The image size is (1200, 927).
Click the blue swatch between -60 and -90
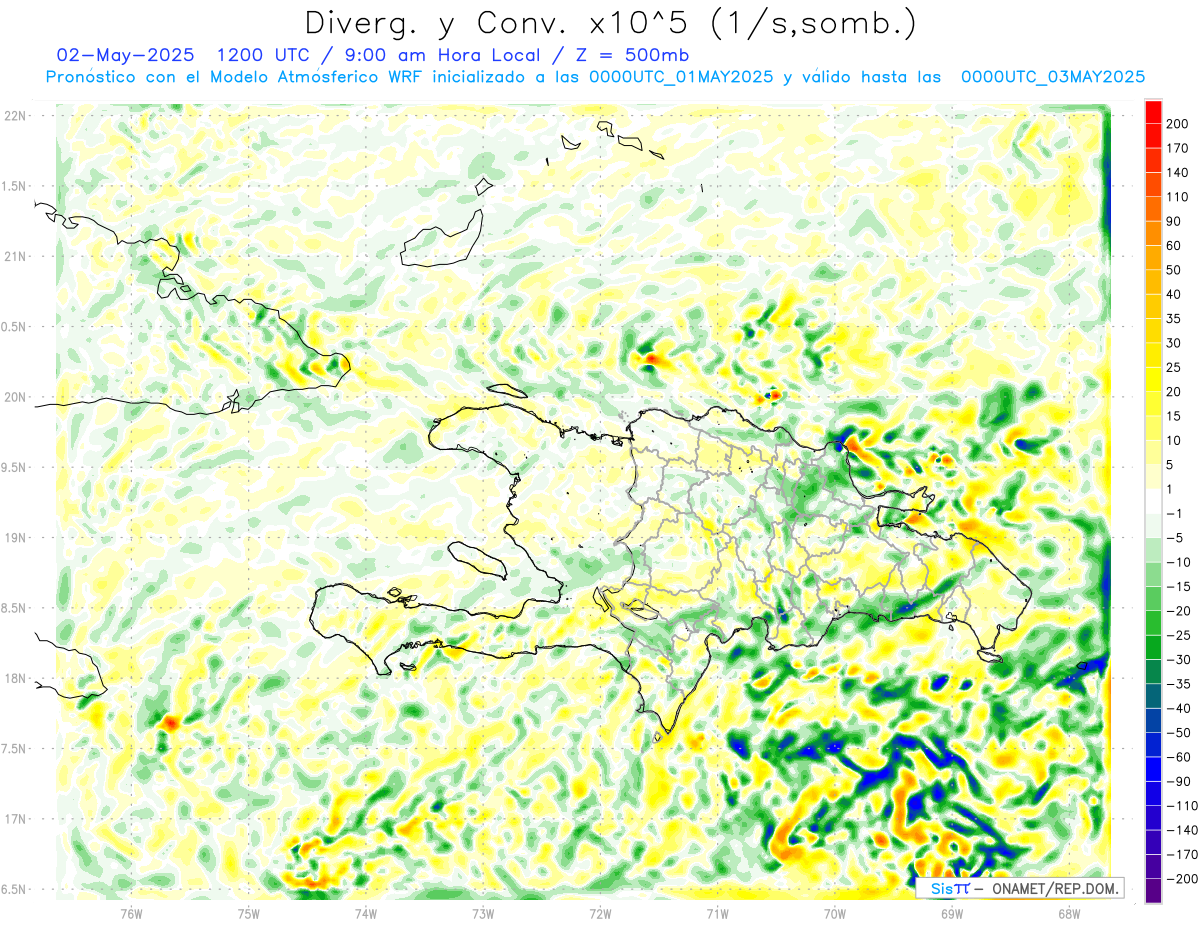point(1153,770)
